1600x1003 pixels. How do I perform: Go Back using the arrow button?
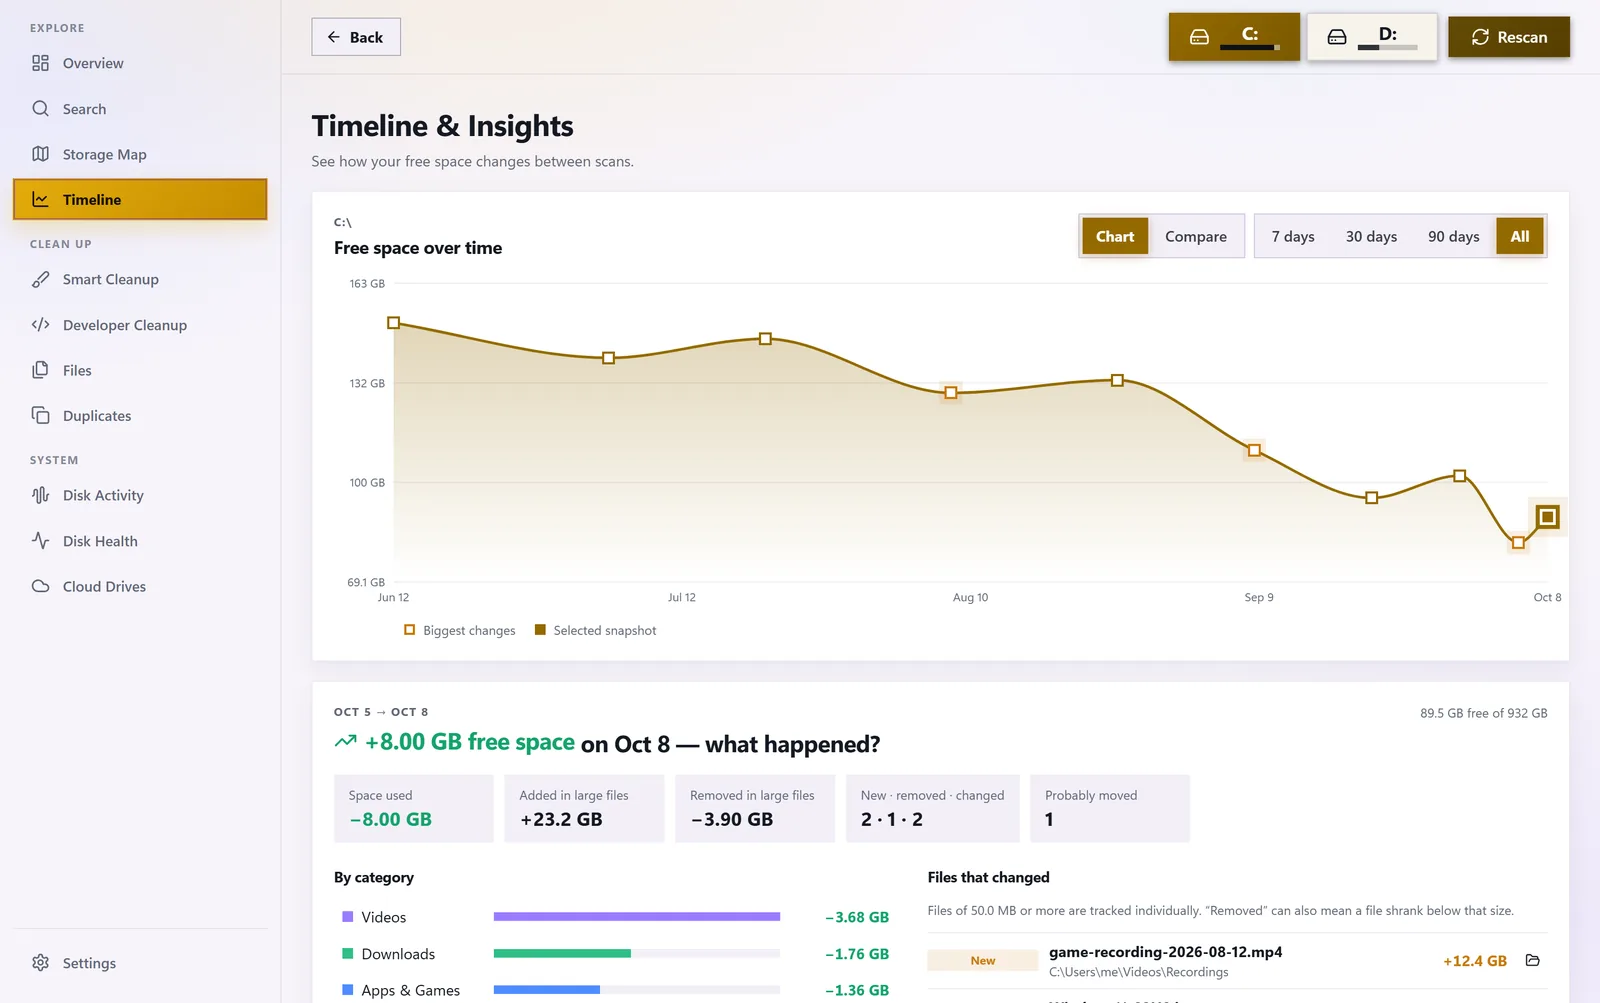(x=356, y=37)
